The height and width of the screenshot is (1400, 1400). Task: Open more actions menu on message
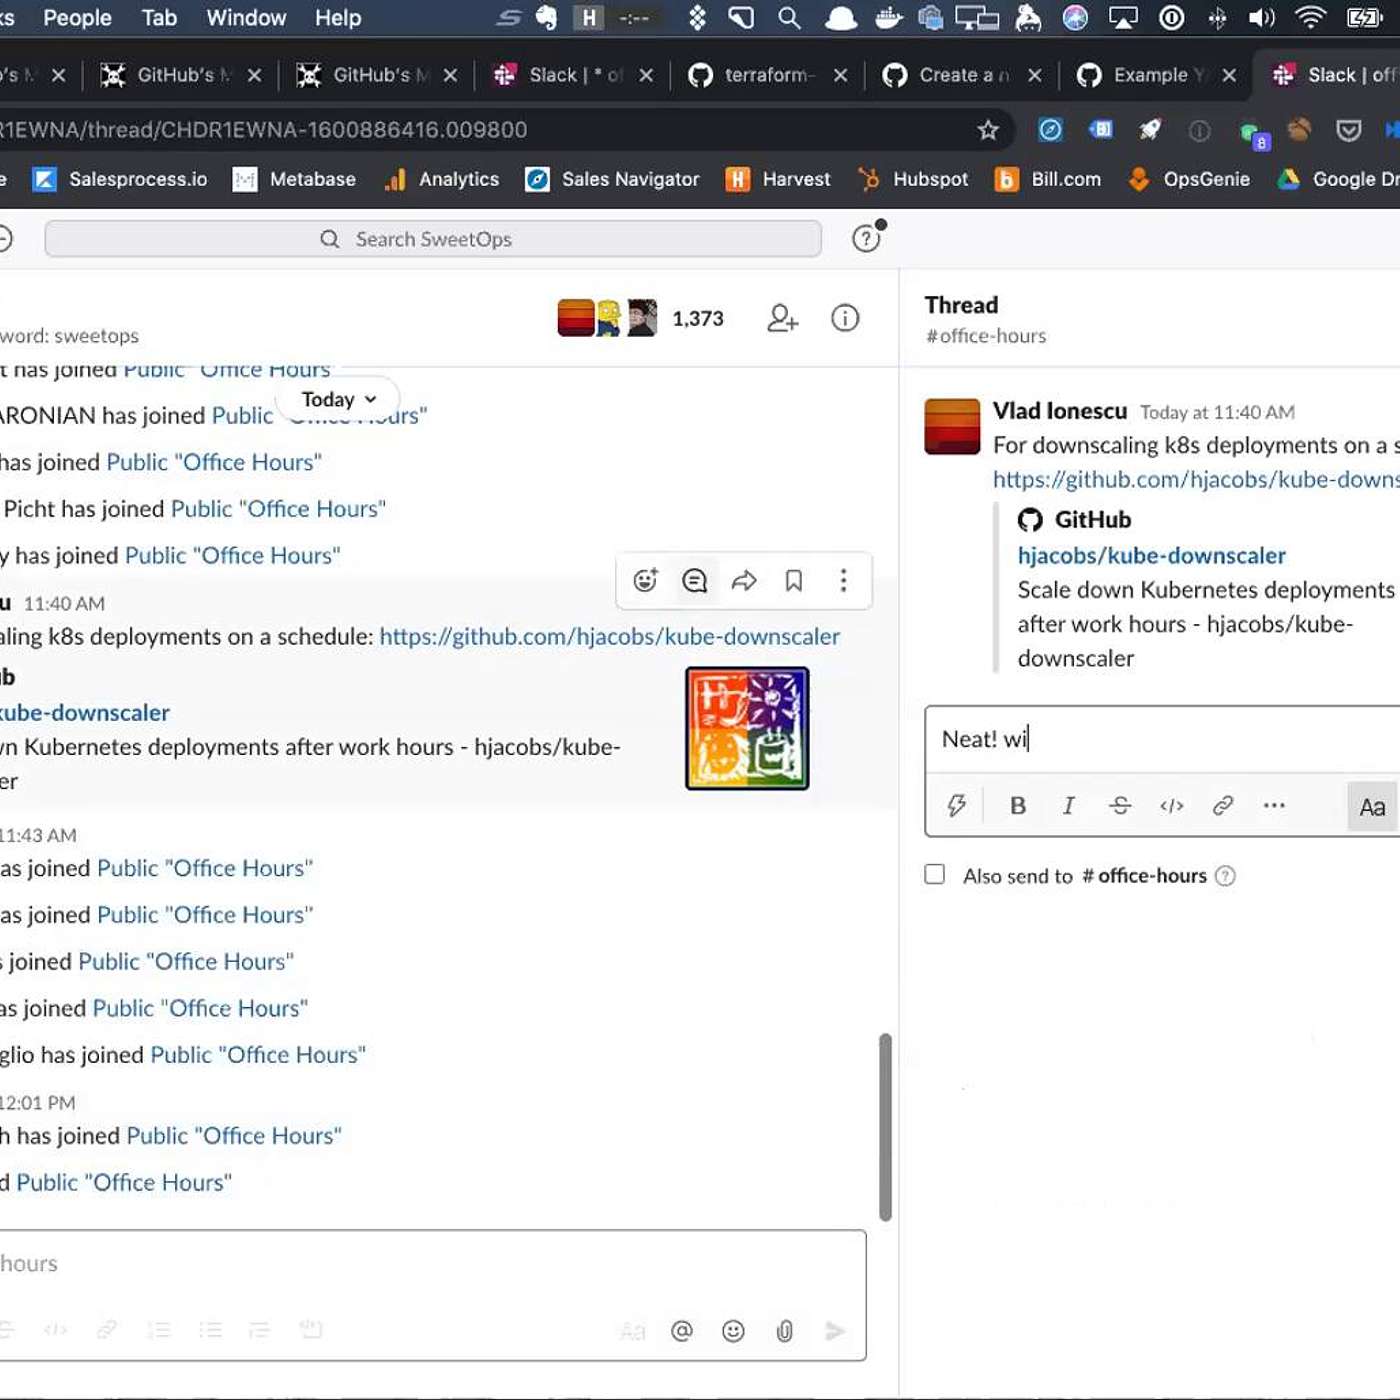(843, 580)
